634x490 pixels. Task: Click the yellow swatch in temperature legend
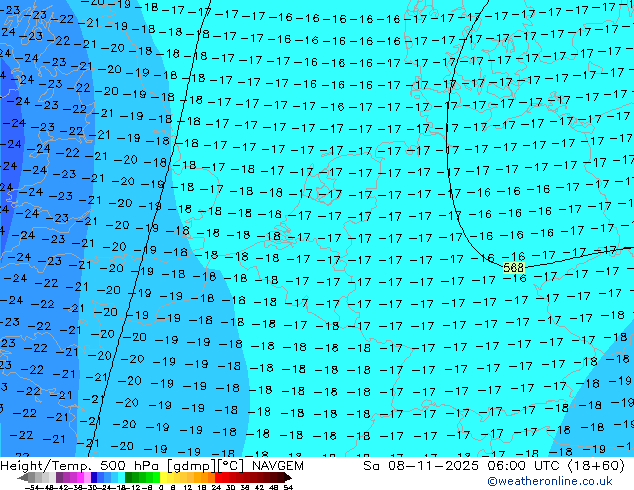(163, 477)
